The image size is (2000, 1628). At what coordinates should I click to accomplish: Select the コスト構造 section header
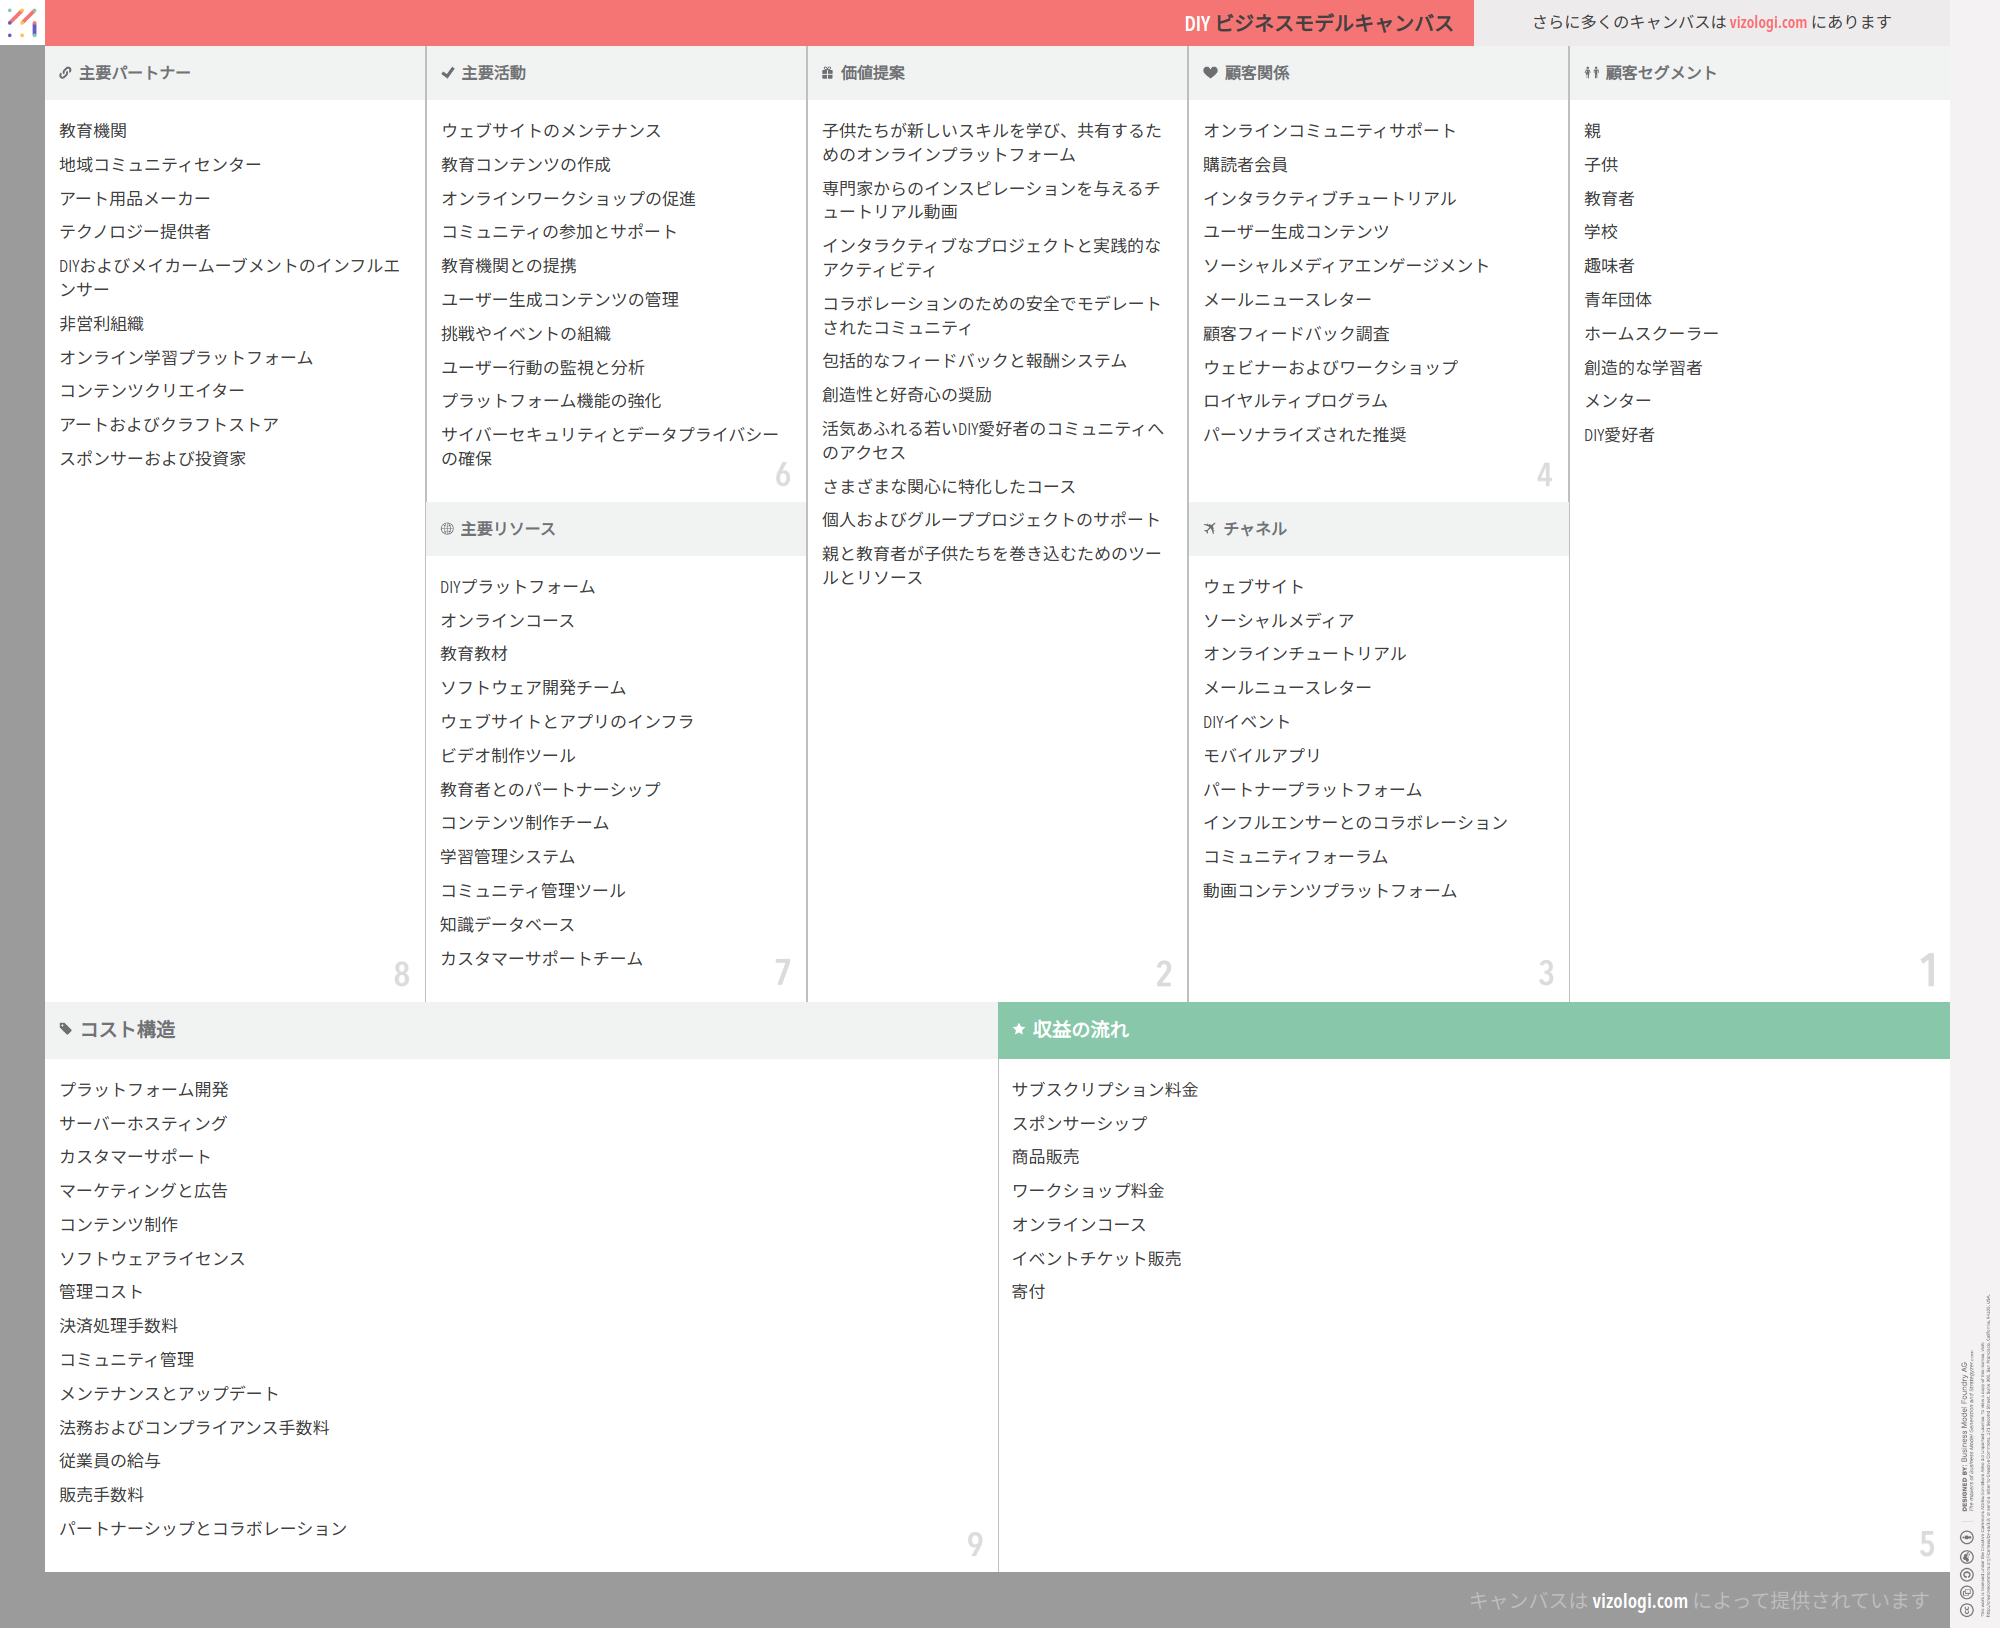520,1030
